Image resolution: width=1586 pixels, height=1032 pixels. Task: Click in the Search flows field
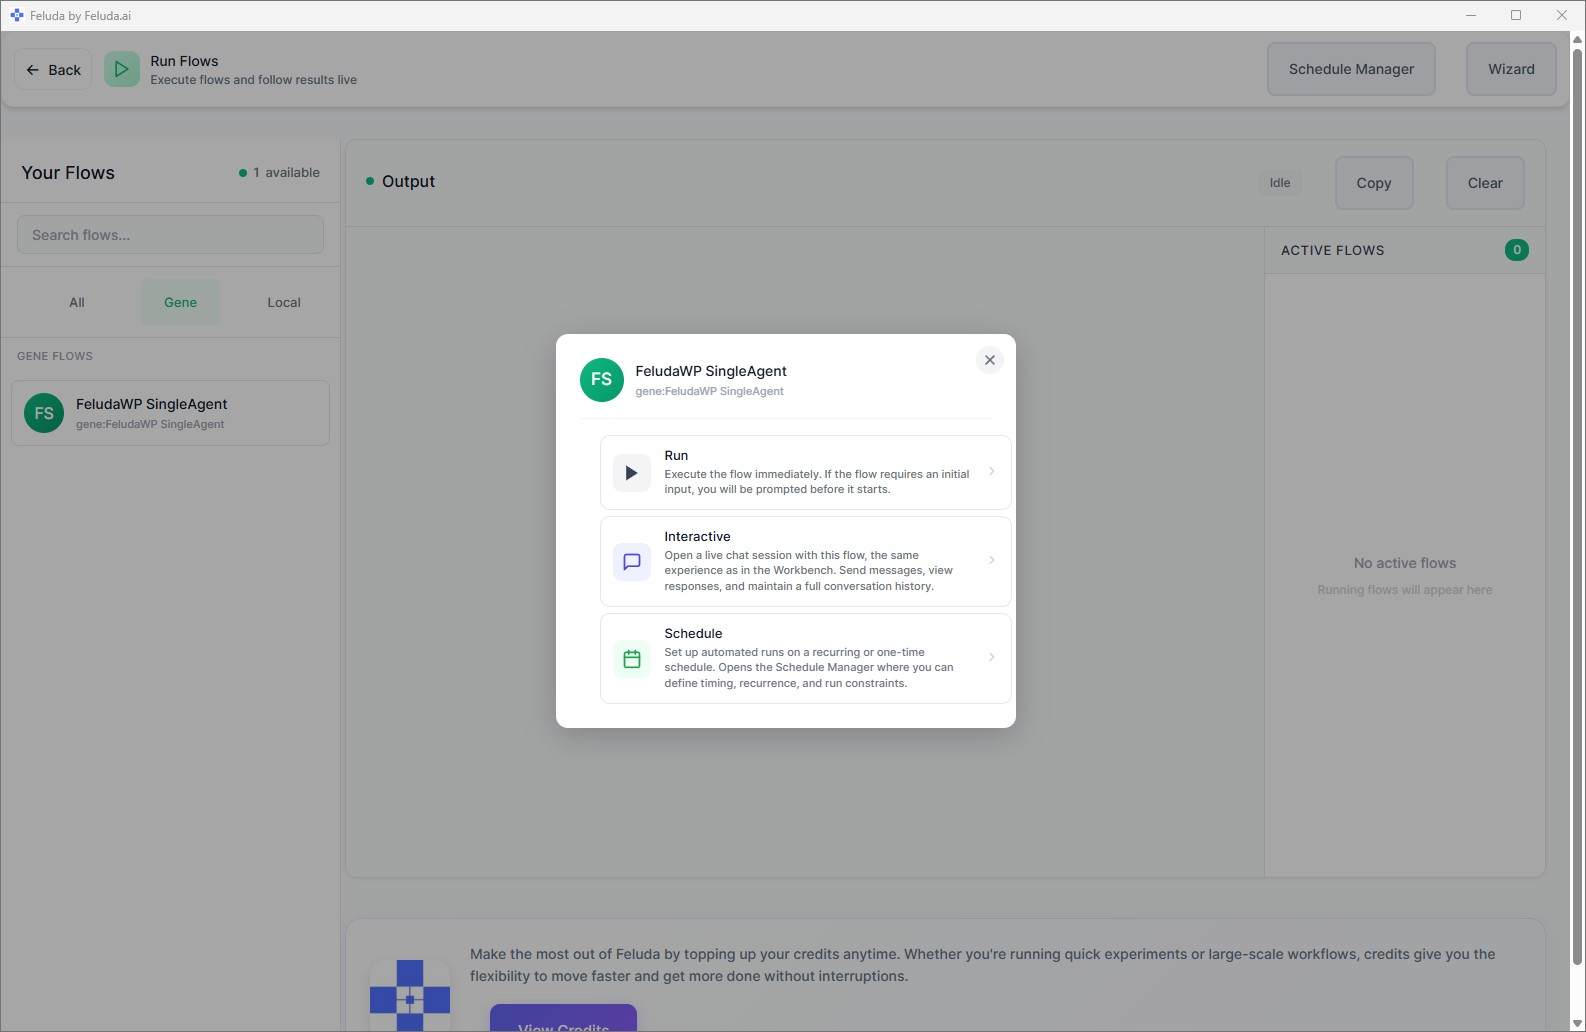point(170,235)
